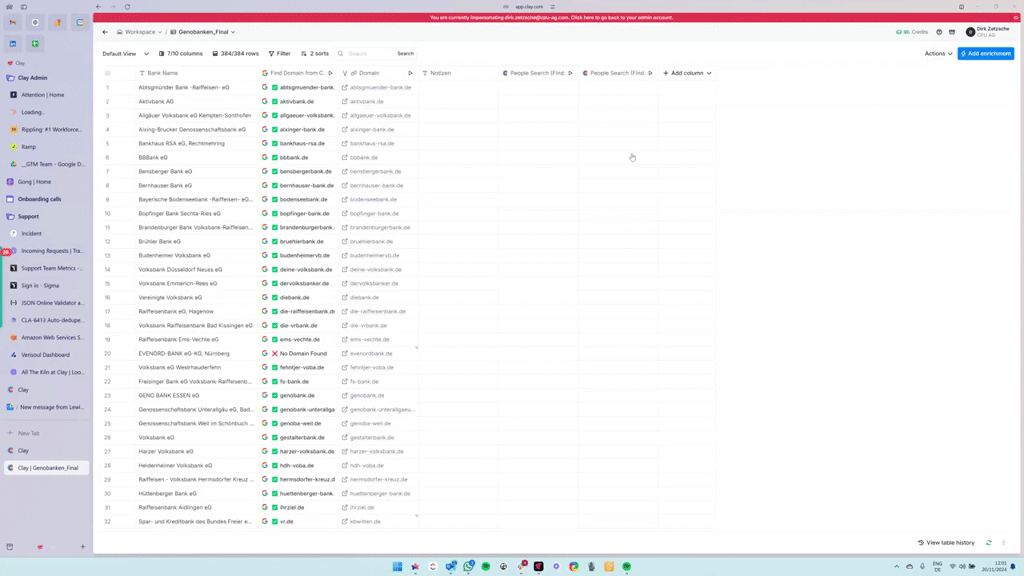Click the back arrow beside Workspace breadcrumb
Image resolution: width=1024 pixels, height=576 pixels.
pos(105,32)
